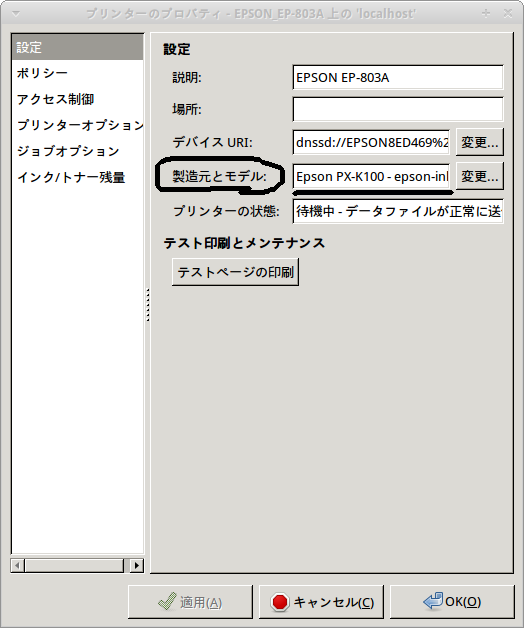The image size is (524, 628).
Task: Click the デバイス URI text field
Action: [x=371, y=142]
